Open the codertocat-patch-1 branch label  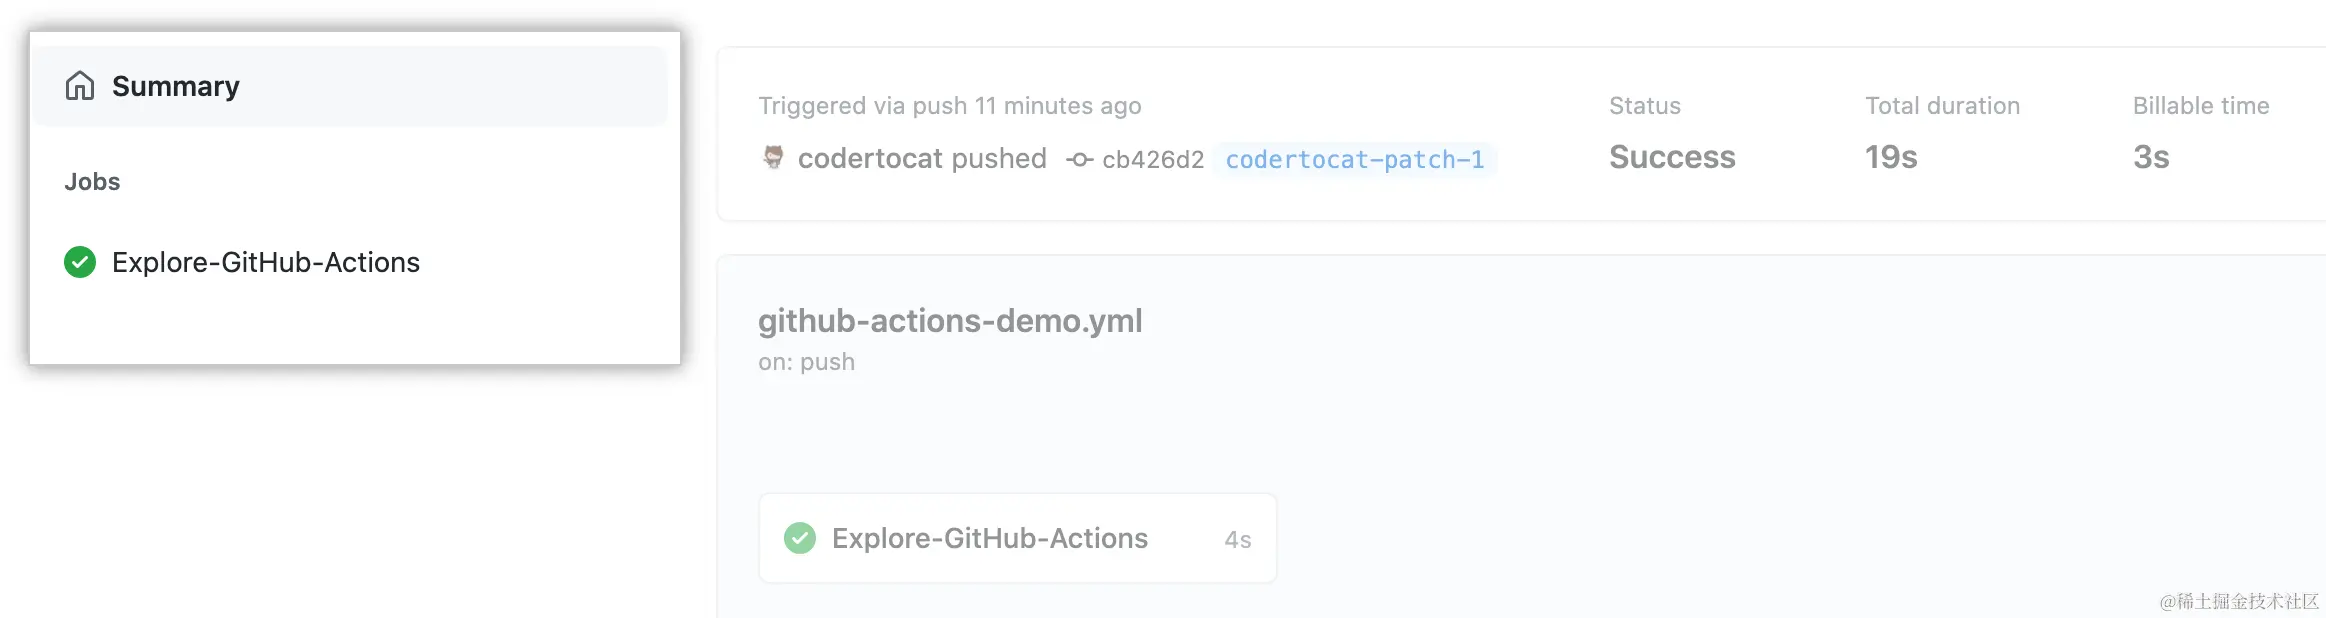(1354, 159)
